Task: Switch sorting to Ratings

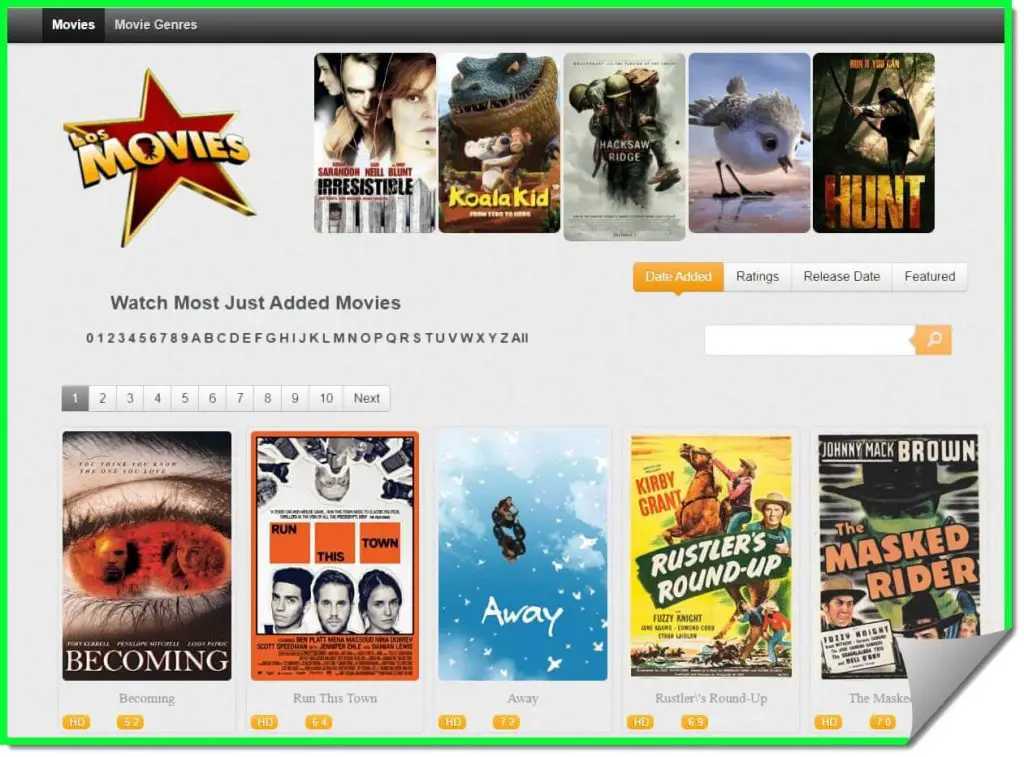Action: 757,277
